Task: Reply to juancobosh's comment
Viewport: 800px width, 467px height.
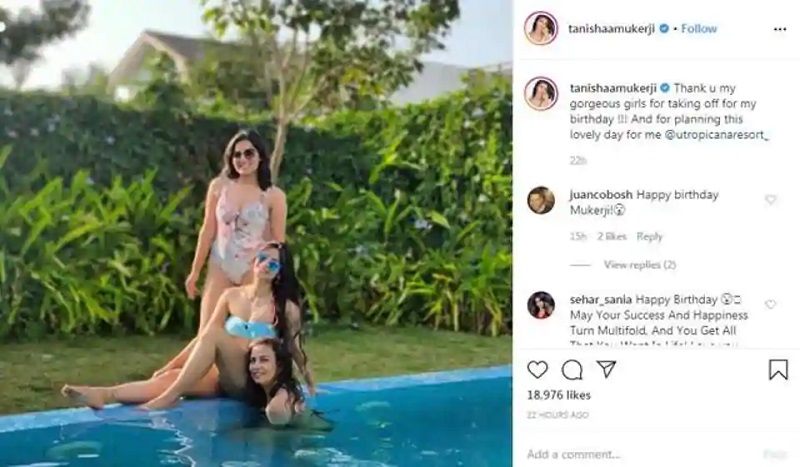Action: [x=649, y=236]
